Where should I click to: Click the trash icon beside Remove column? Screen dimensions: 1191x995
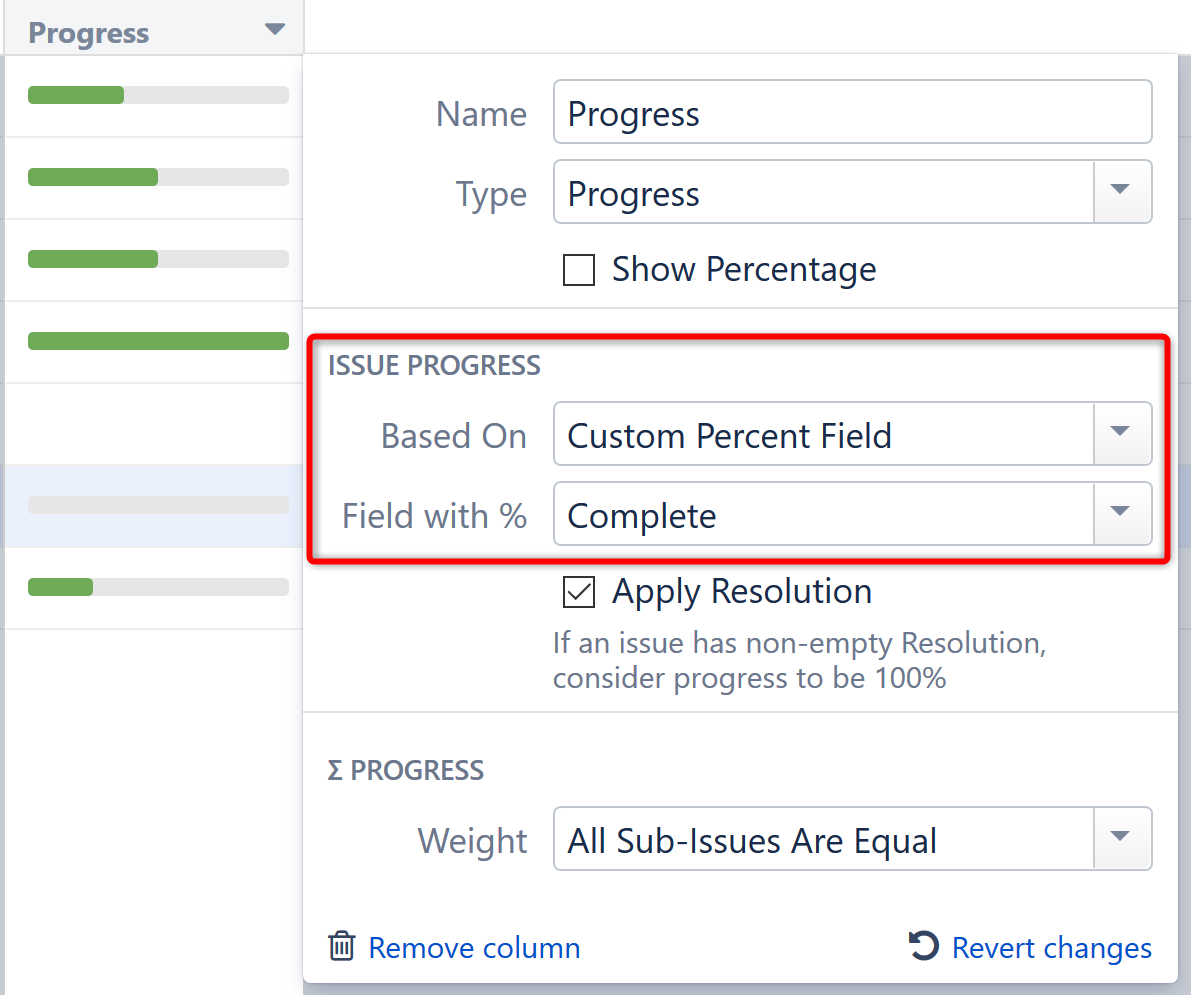(x=342, y=946)
